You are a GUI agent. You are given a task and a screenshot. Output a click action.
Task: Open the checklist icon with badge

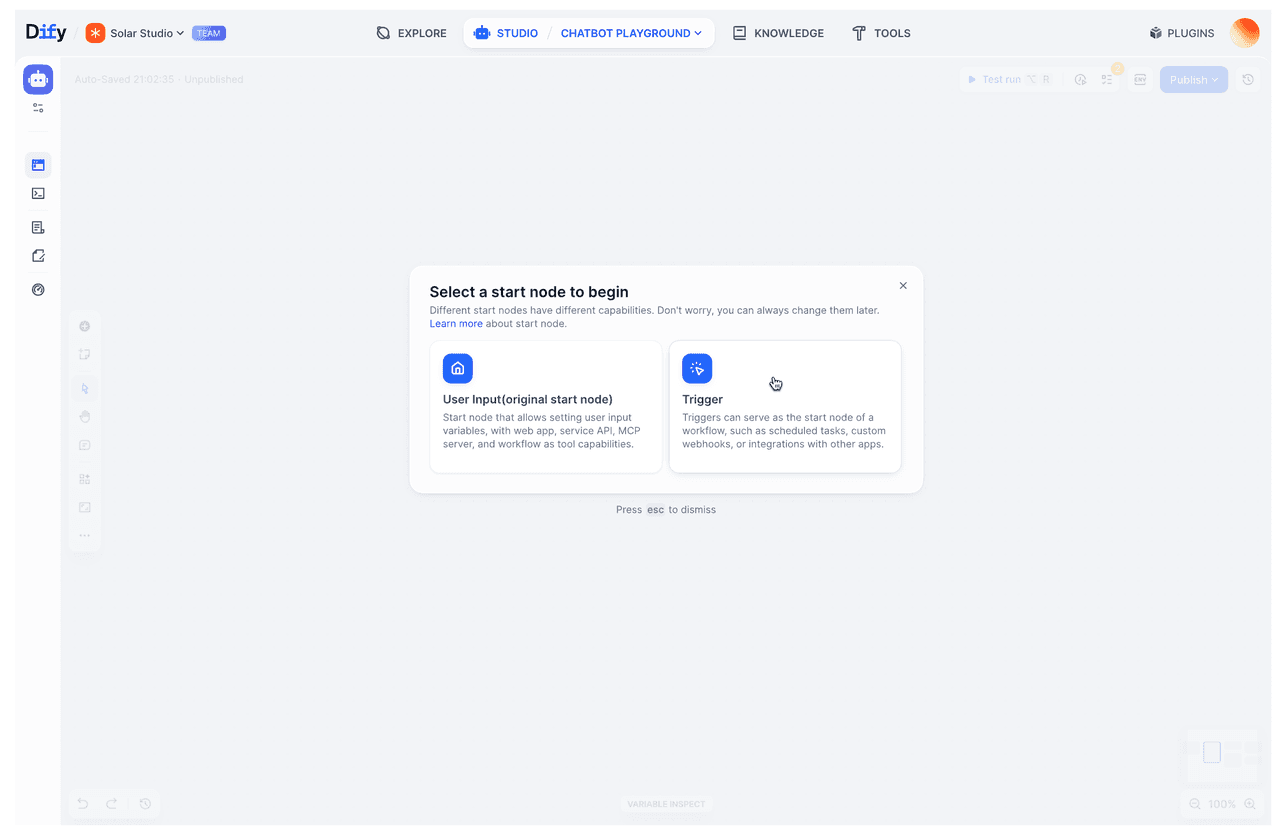(1107, 80)
